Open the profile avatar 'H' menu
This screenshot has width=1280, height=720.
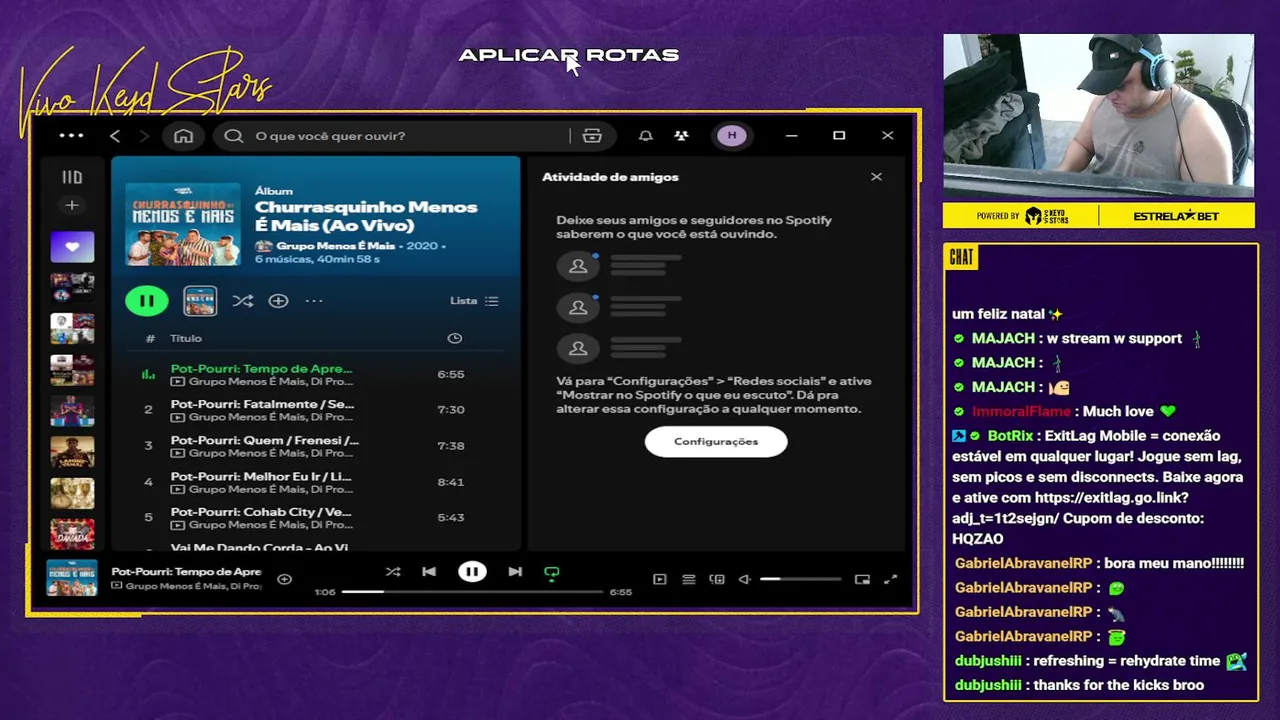pyautogui.click(x=732, y=136)
